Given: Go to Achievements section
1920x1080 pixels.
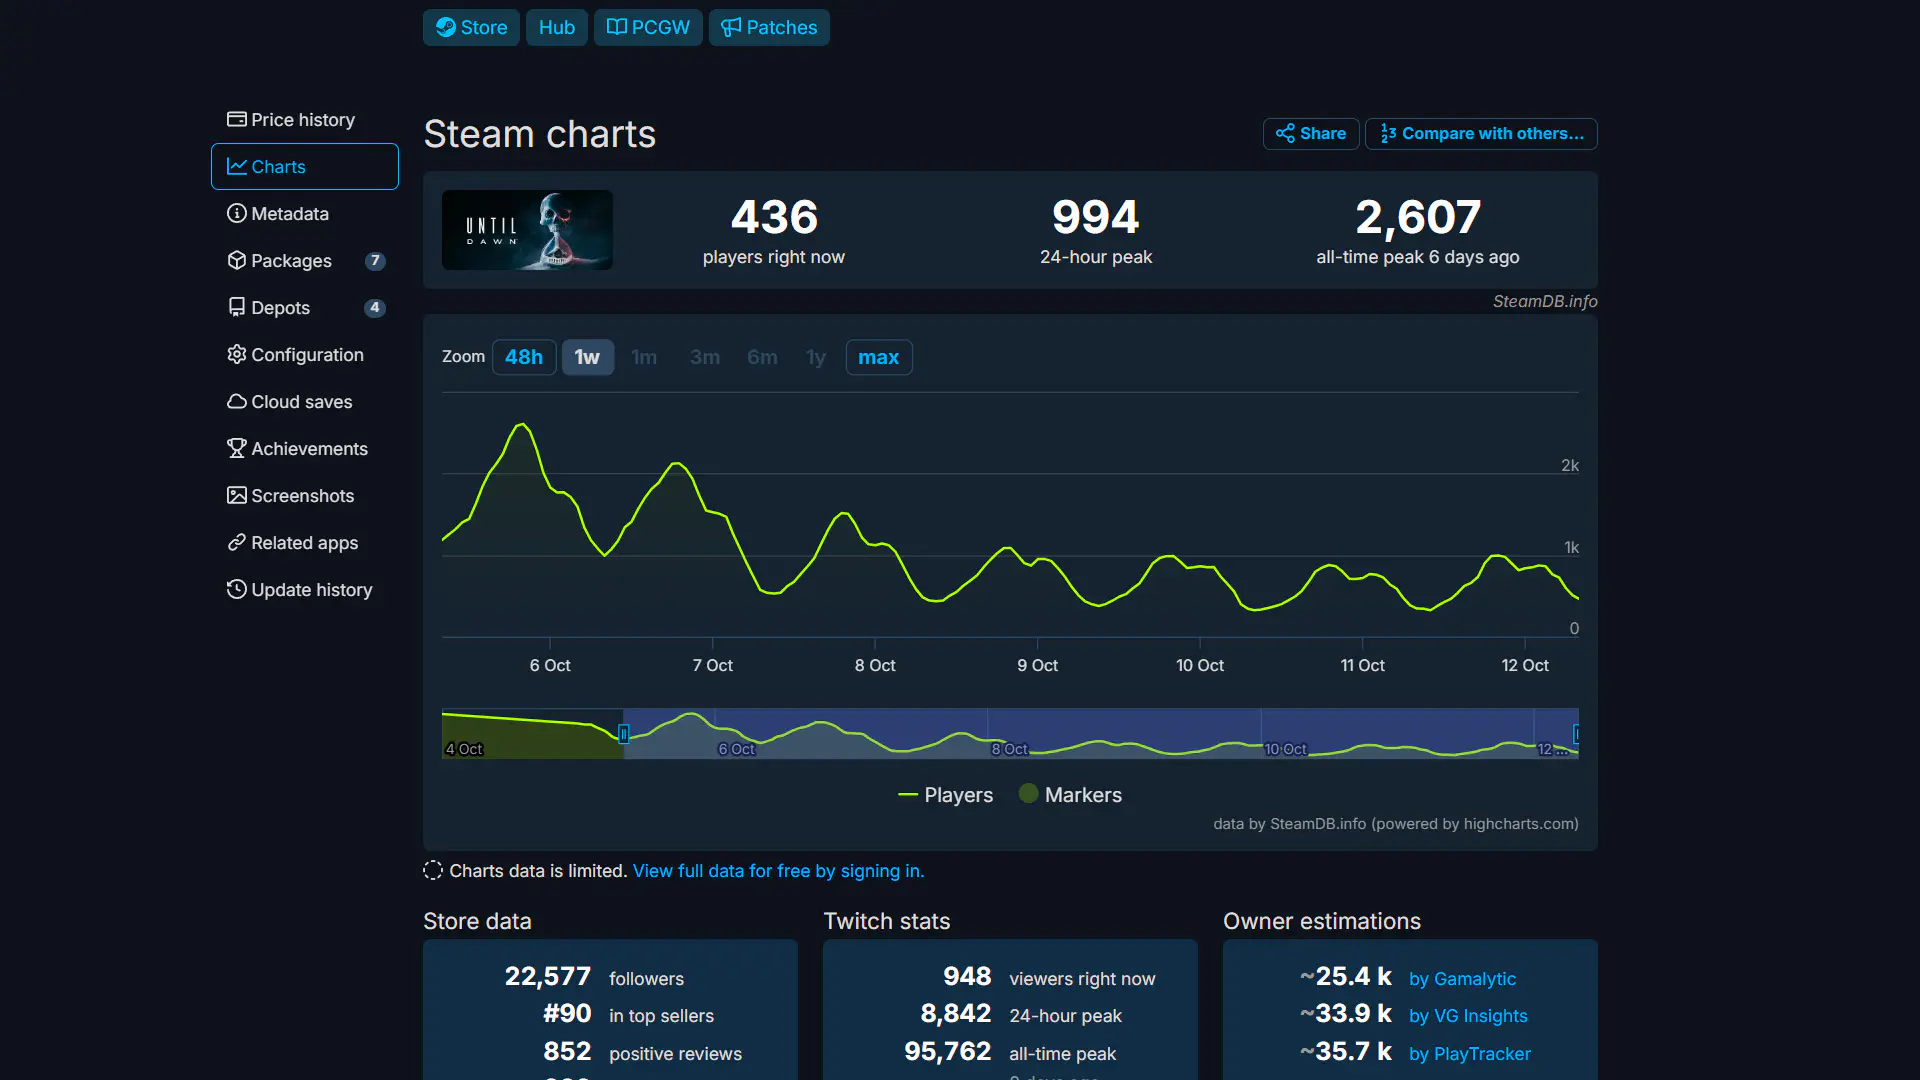Looking at the screenshot, I should 305,448.
